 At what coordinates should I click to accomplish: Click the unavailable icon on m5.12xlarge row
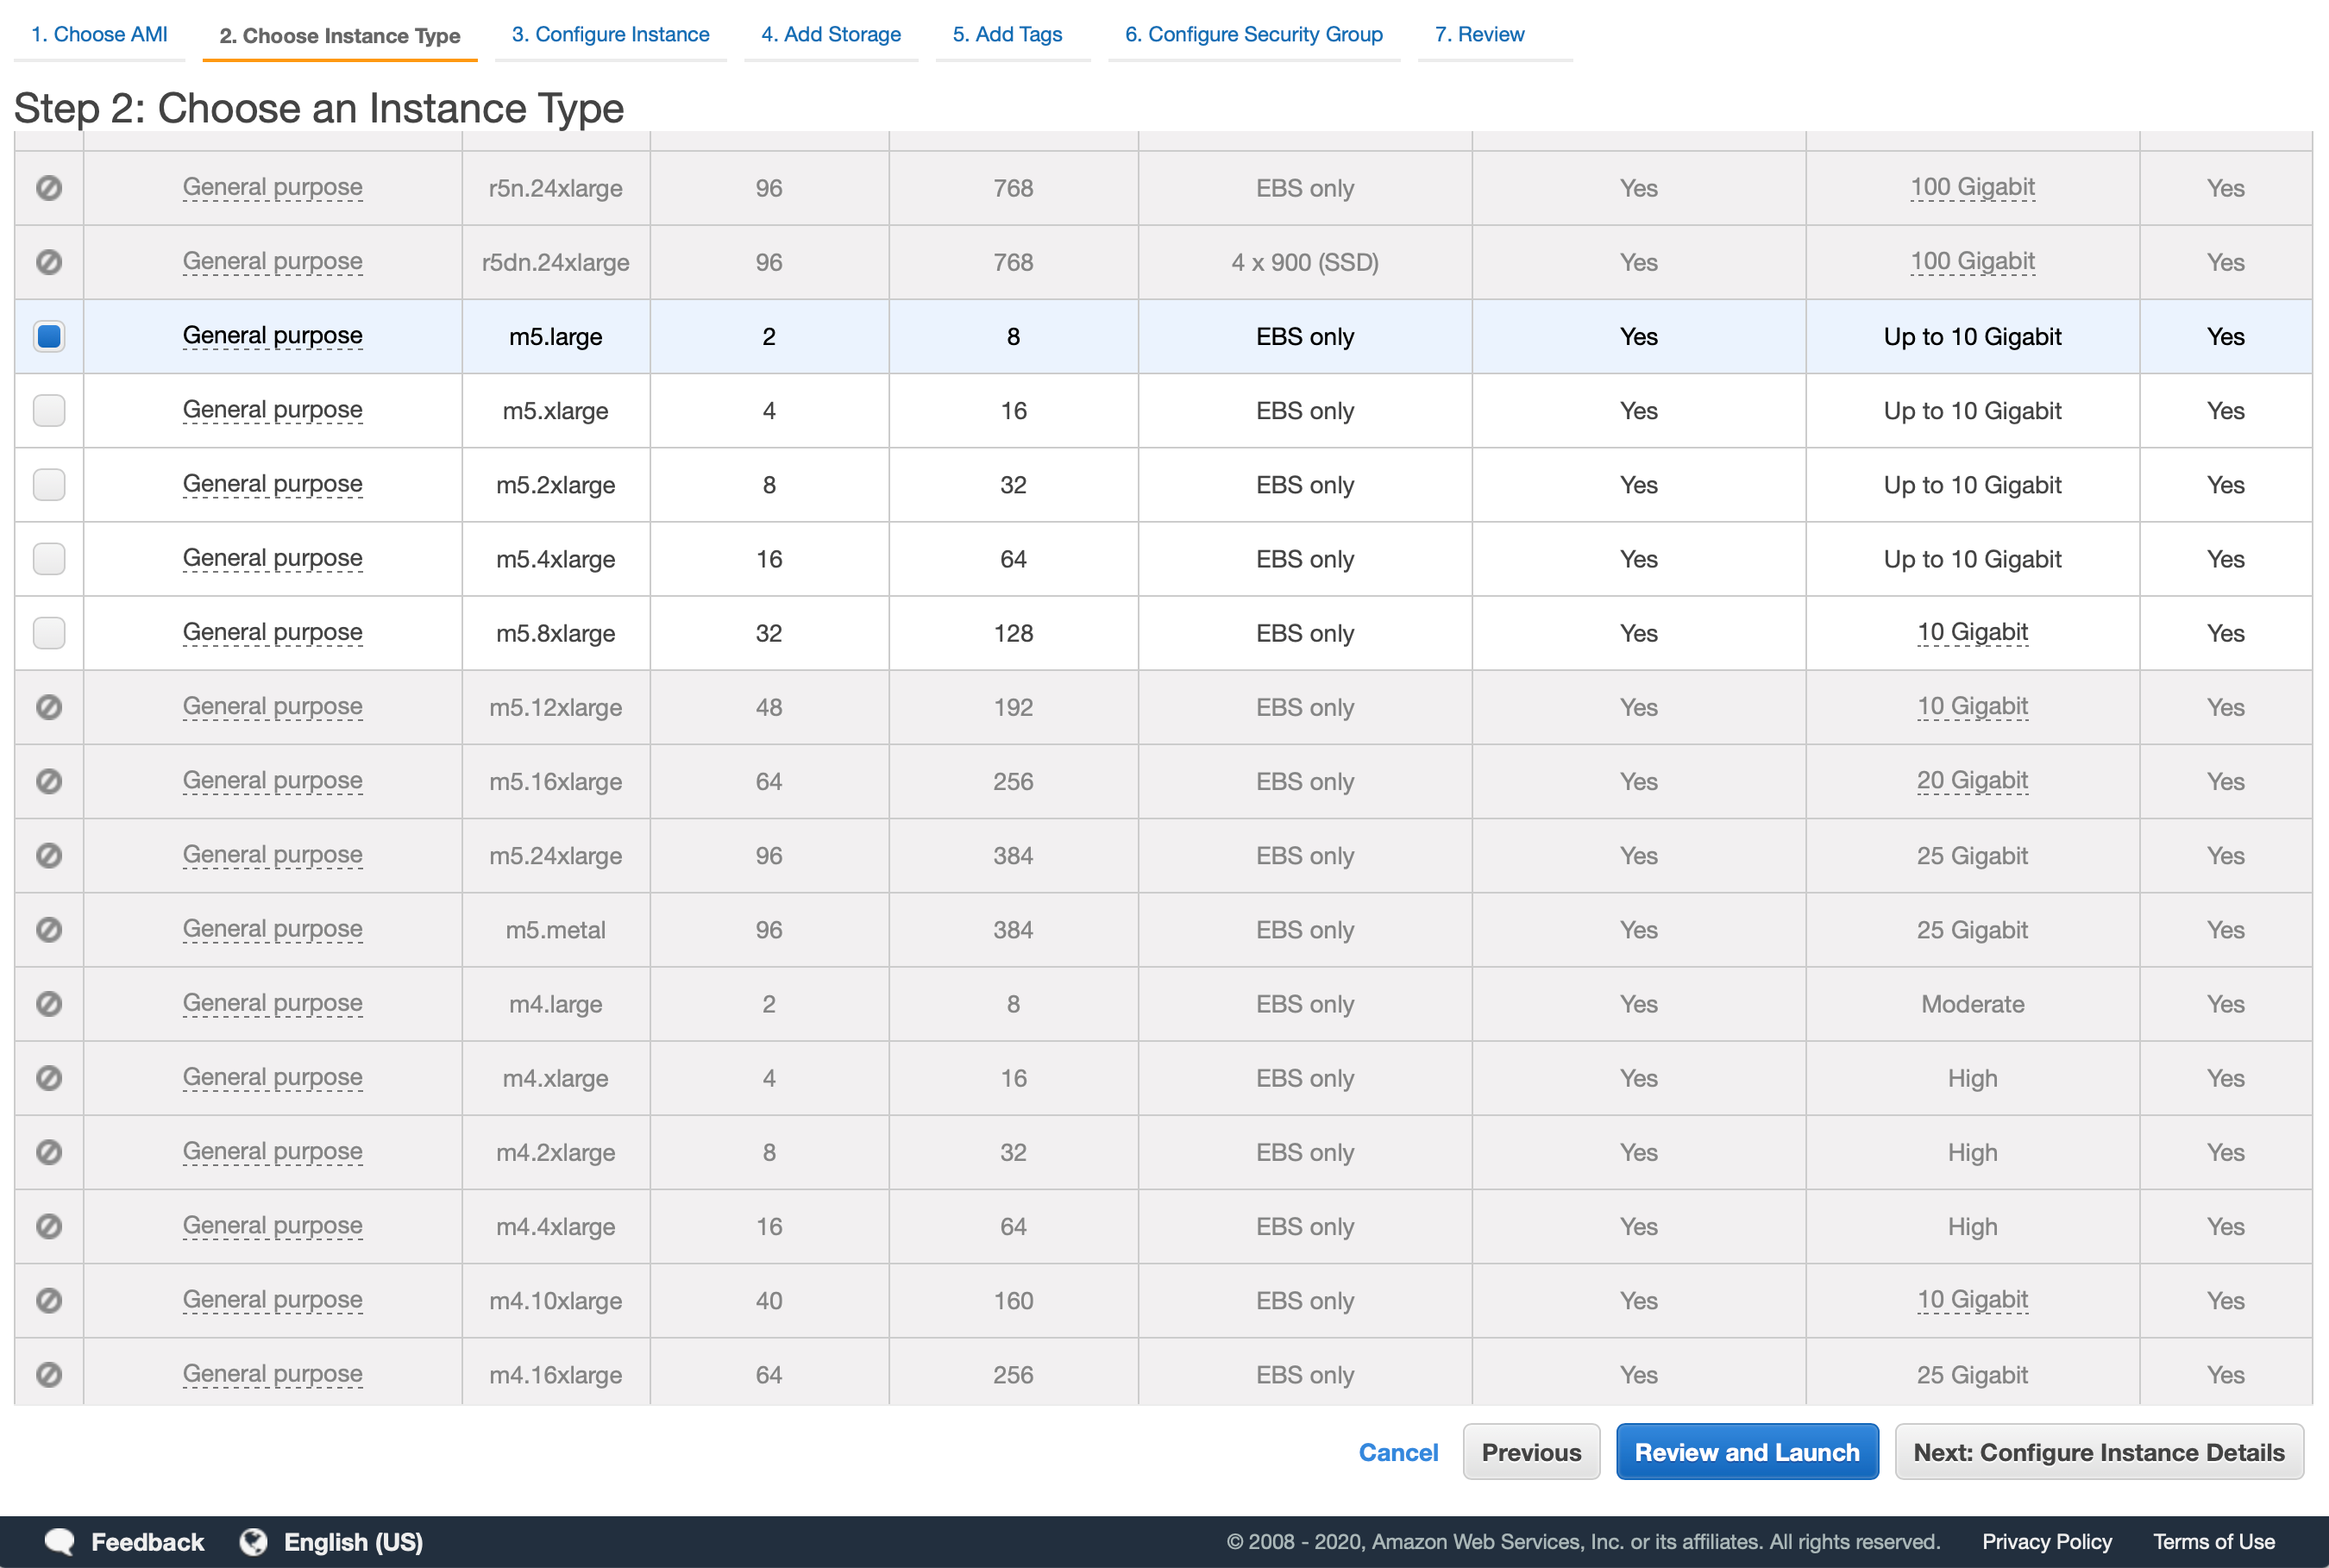48,707
